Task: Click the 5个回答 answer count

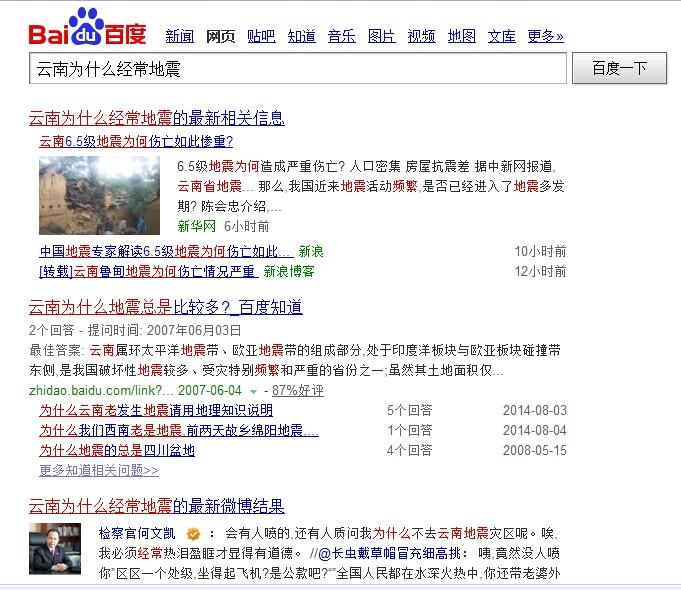Action: click(410, 410)
